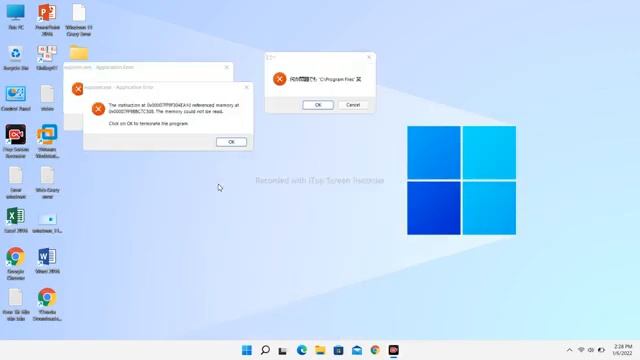
Task: Open the Control Panel desktop icon
Action: pos(16,98)
